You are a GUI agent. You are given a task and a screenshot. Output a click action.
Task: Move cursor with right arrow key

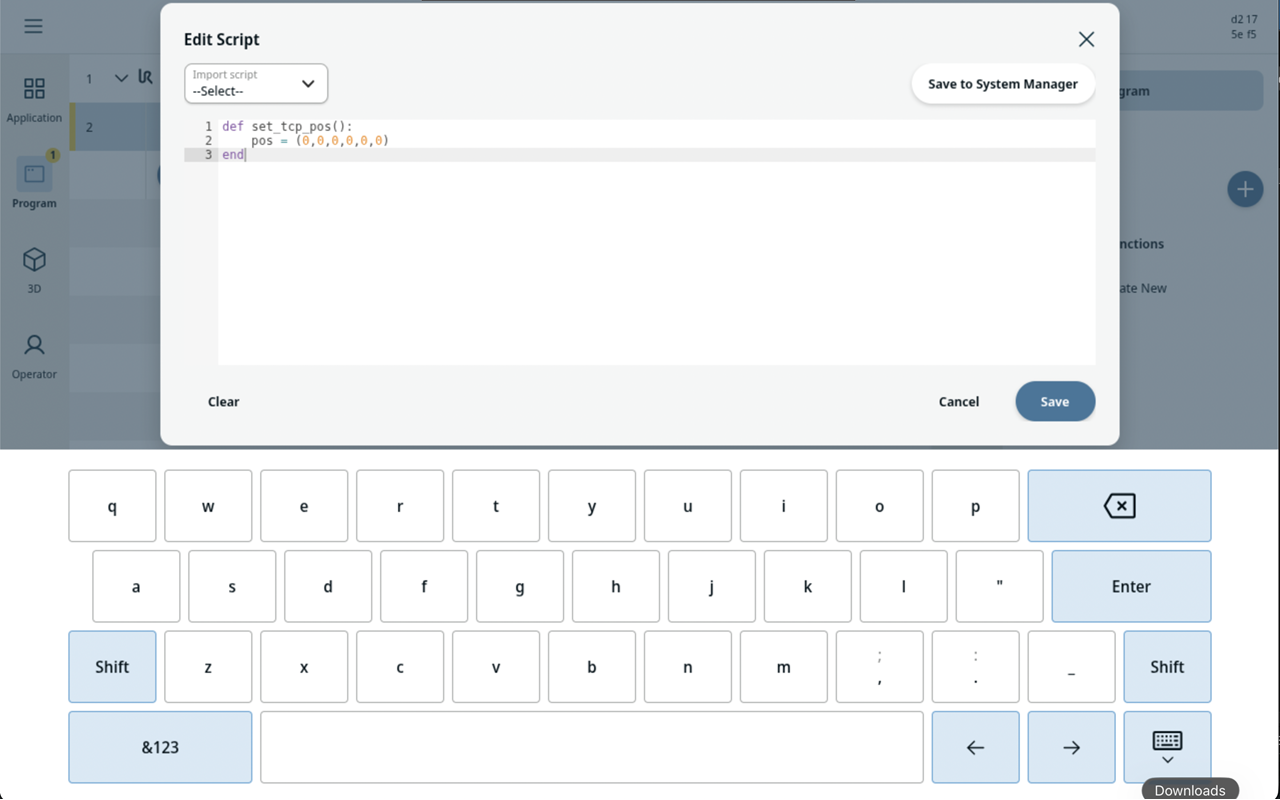point(1071,747)
